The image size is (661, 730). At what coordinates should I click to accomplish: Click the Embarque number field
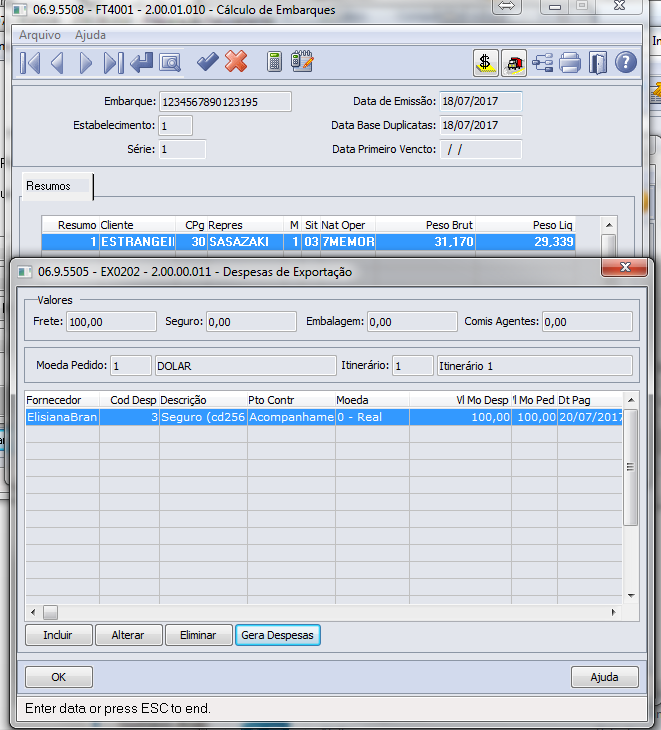point(225,101)
